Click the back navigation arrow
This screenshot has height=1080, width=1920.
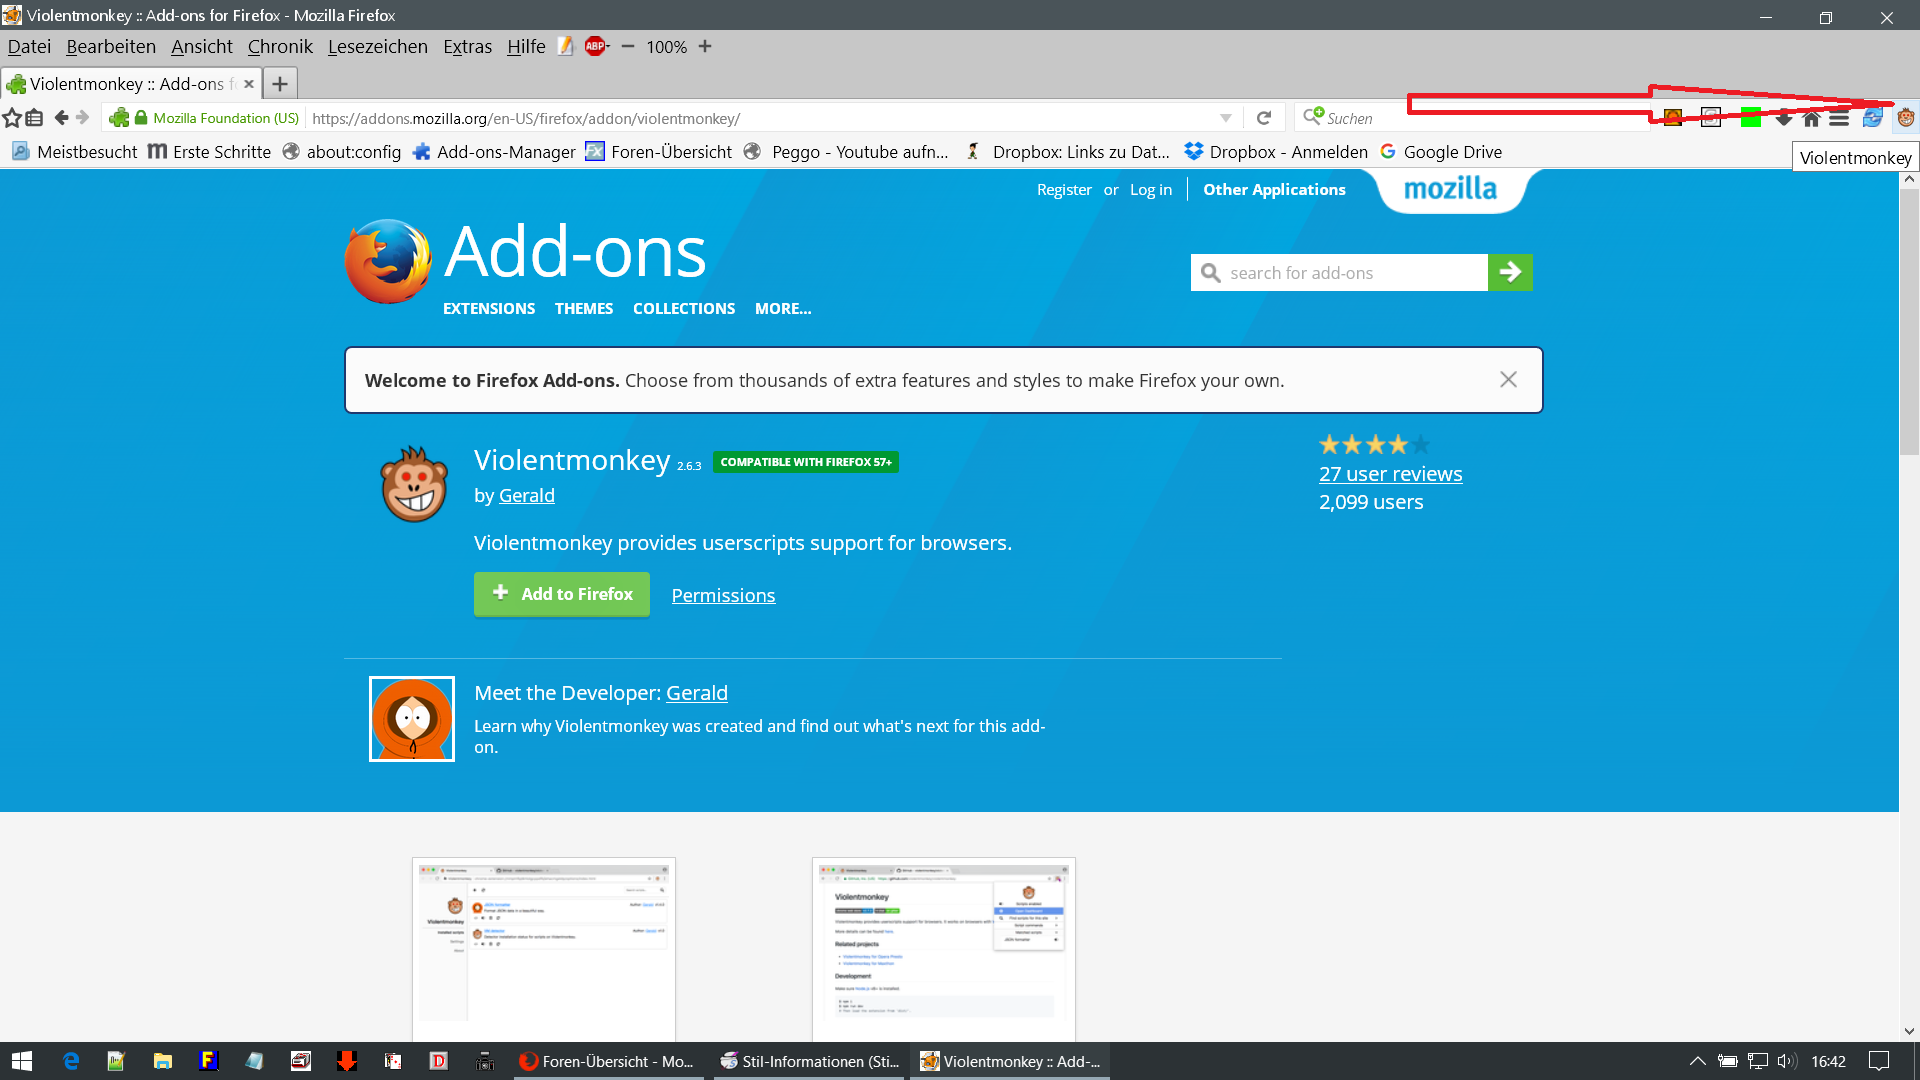tap(61, 118)
